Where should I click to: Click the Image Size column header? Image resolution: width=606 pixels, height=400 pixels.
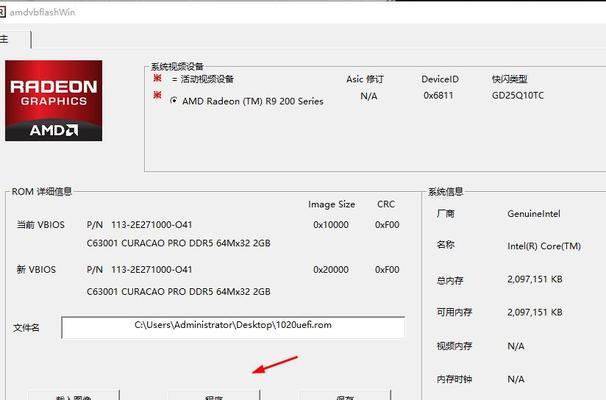[x=332, y=204]
